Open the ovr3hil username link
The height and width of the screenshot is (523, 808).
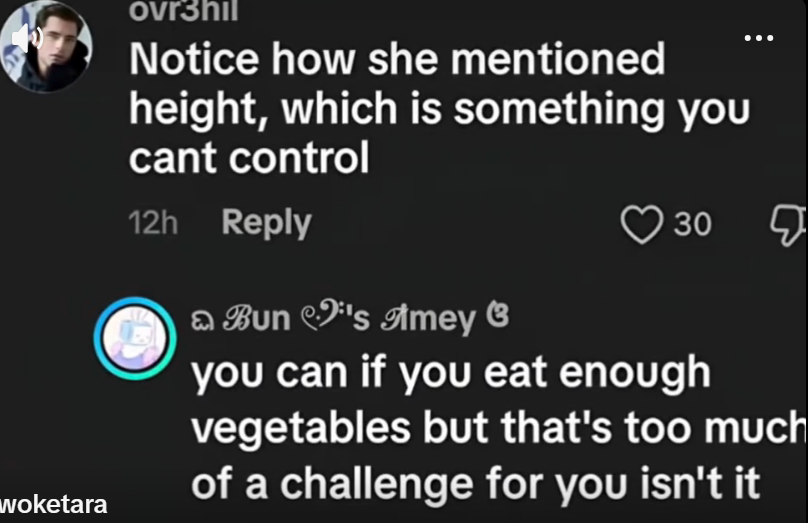183,10
